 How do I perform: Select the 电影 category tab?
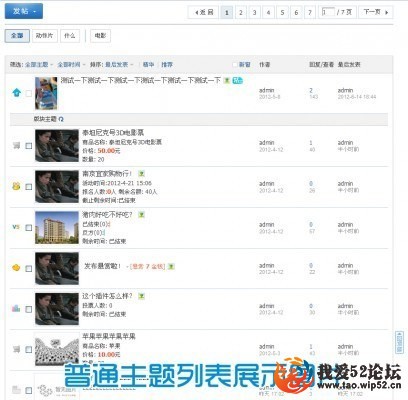pos(100,36)
